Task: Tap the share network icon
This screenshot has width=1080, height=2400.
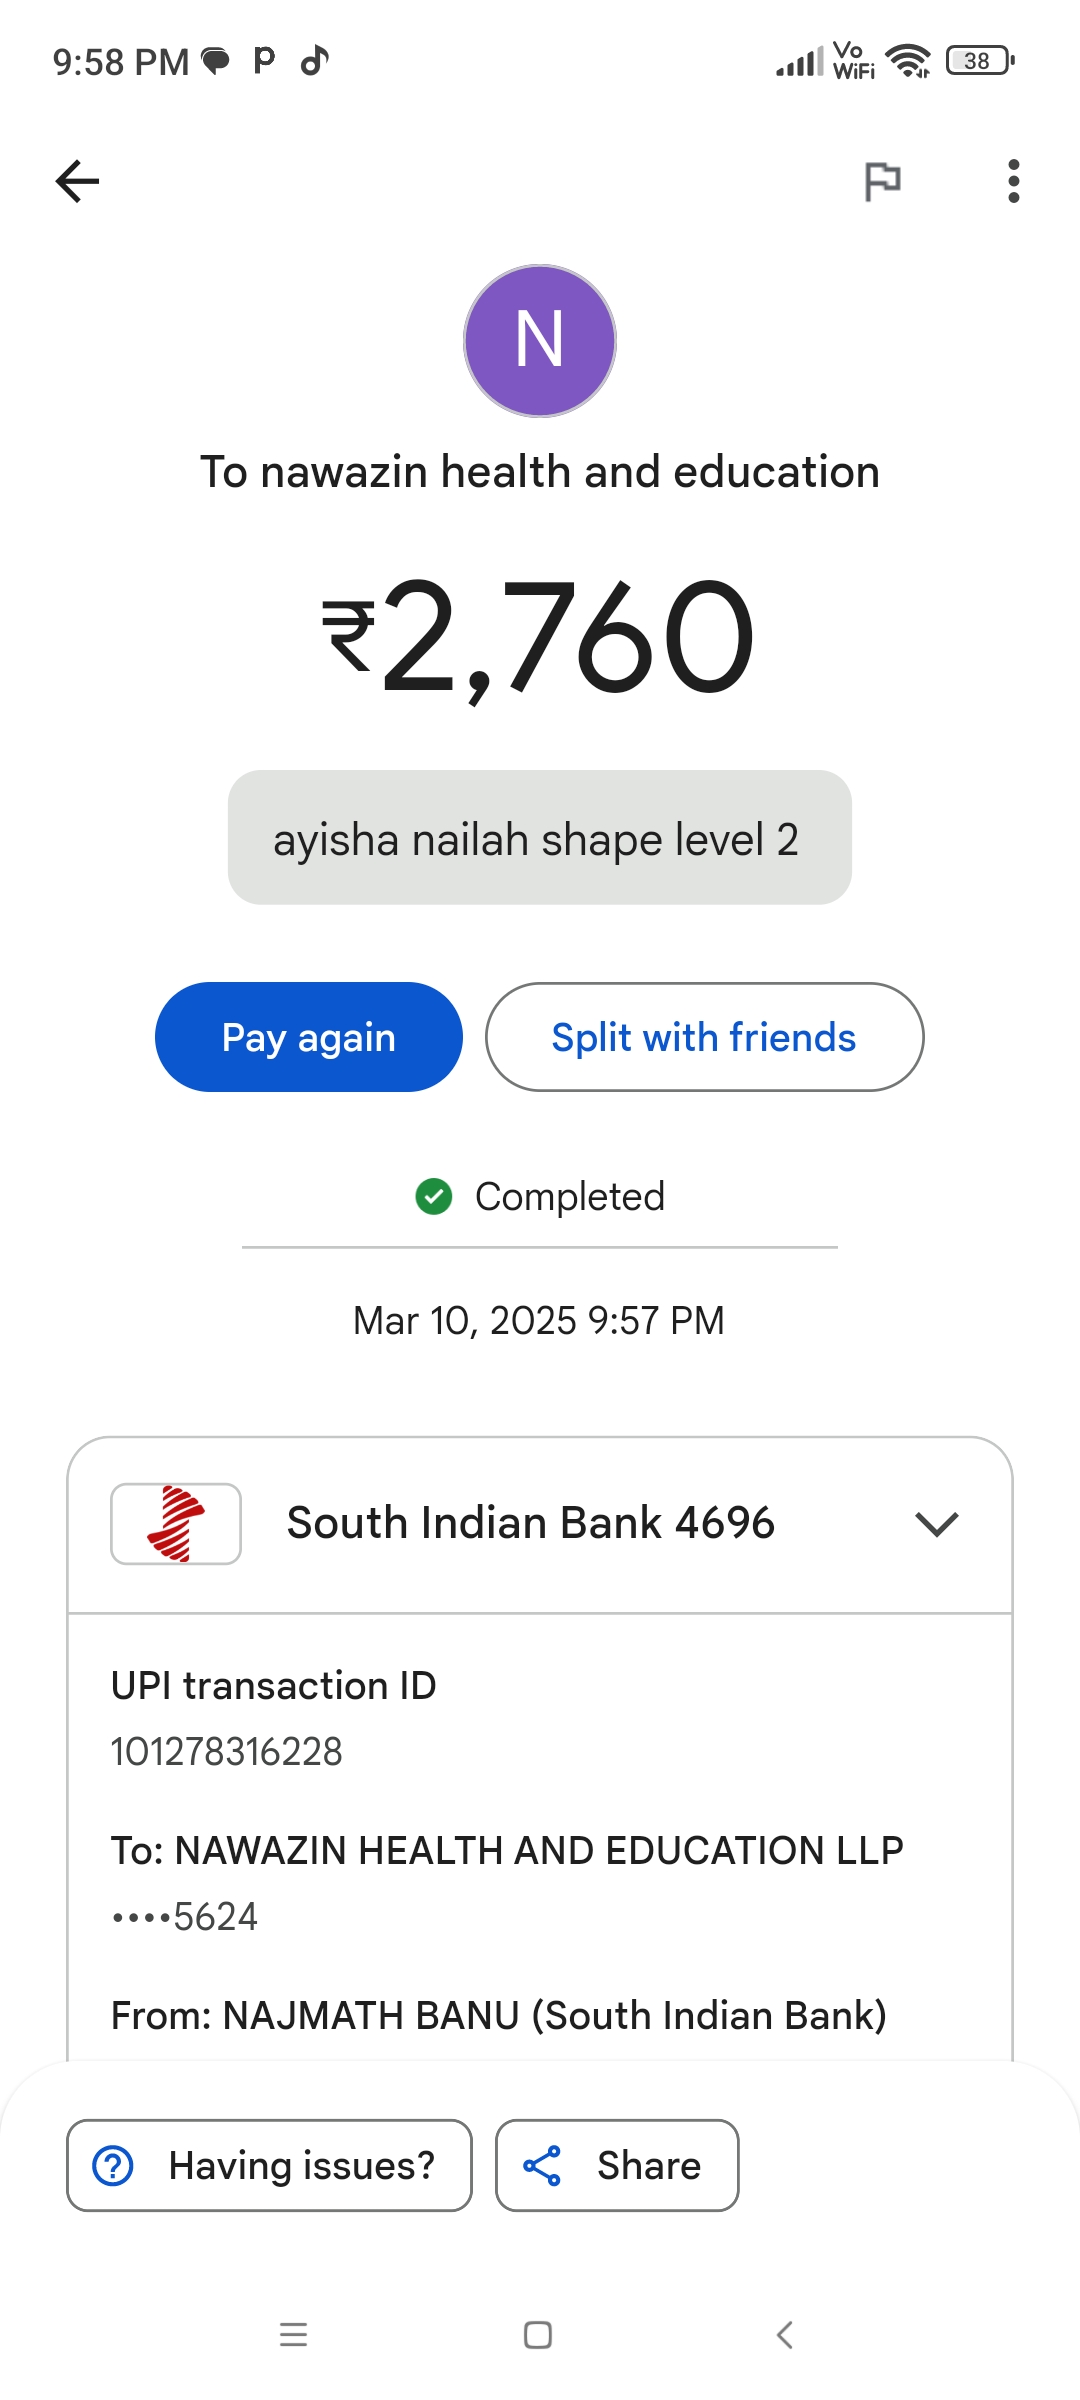Action: pyautogui.click(x=542, y=2166)
